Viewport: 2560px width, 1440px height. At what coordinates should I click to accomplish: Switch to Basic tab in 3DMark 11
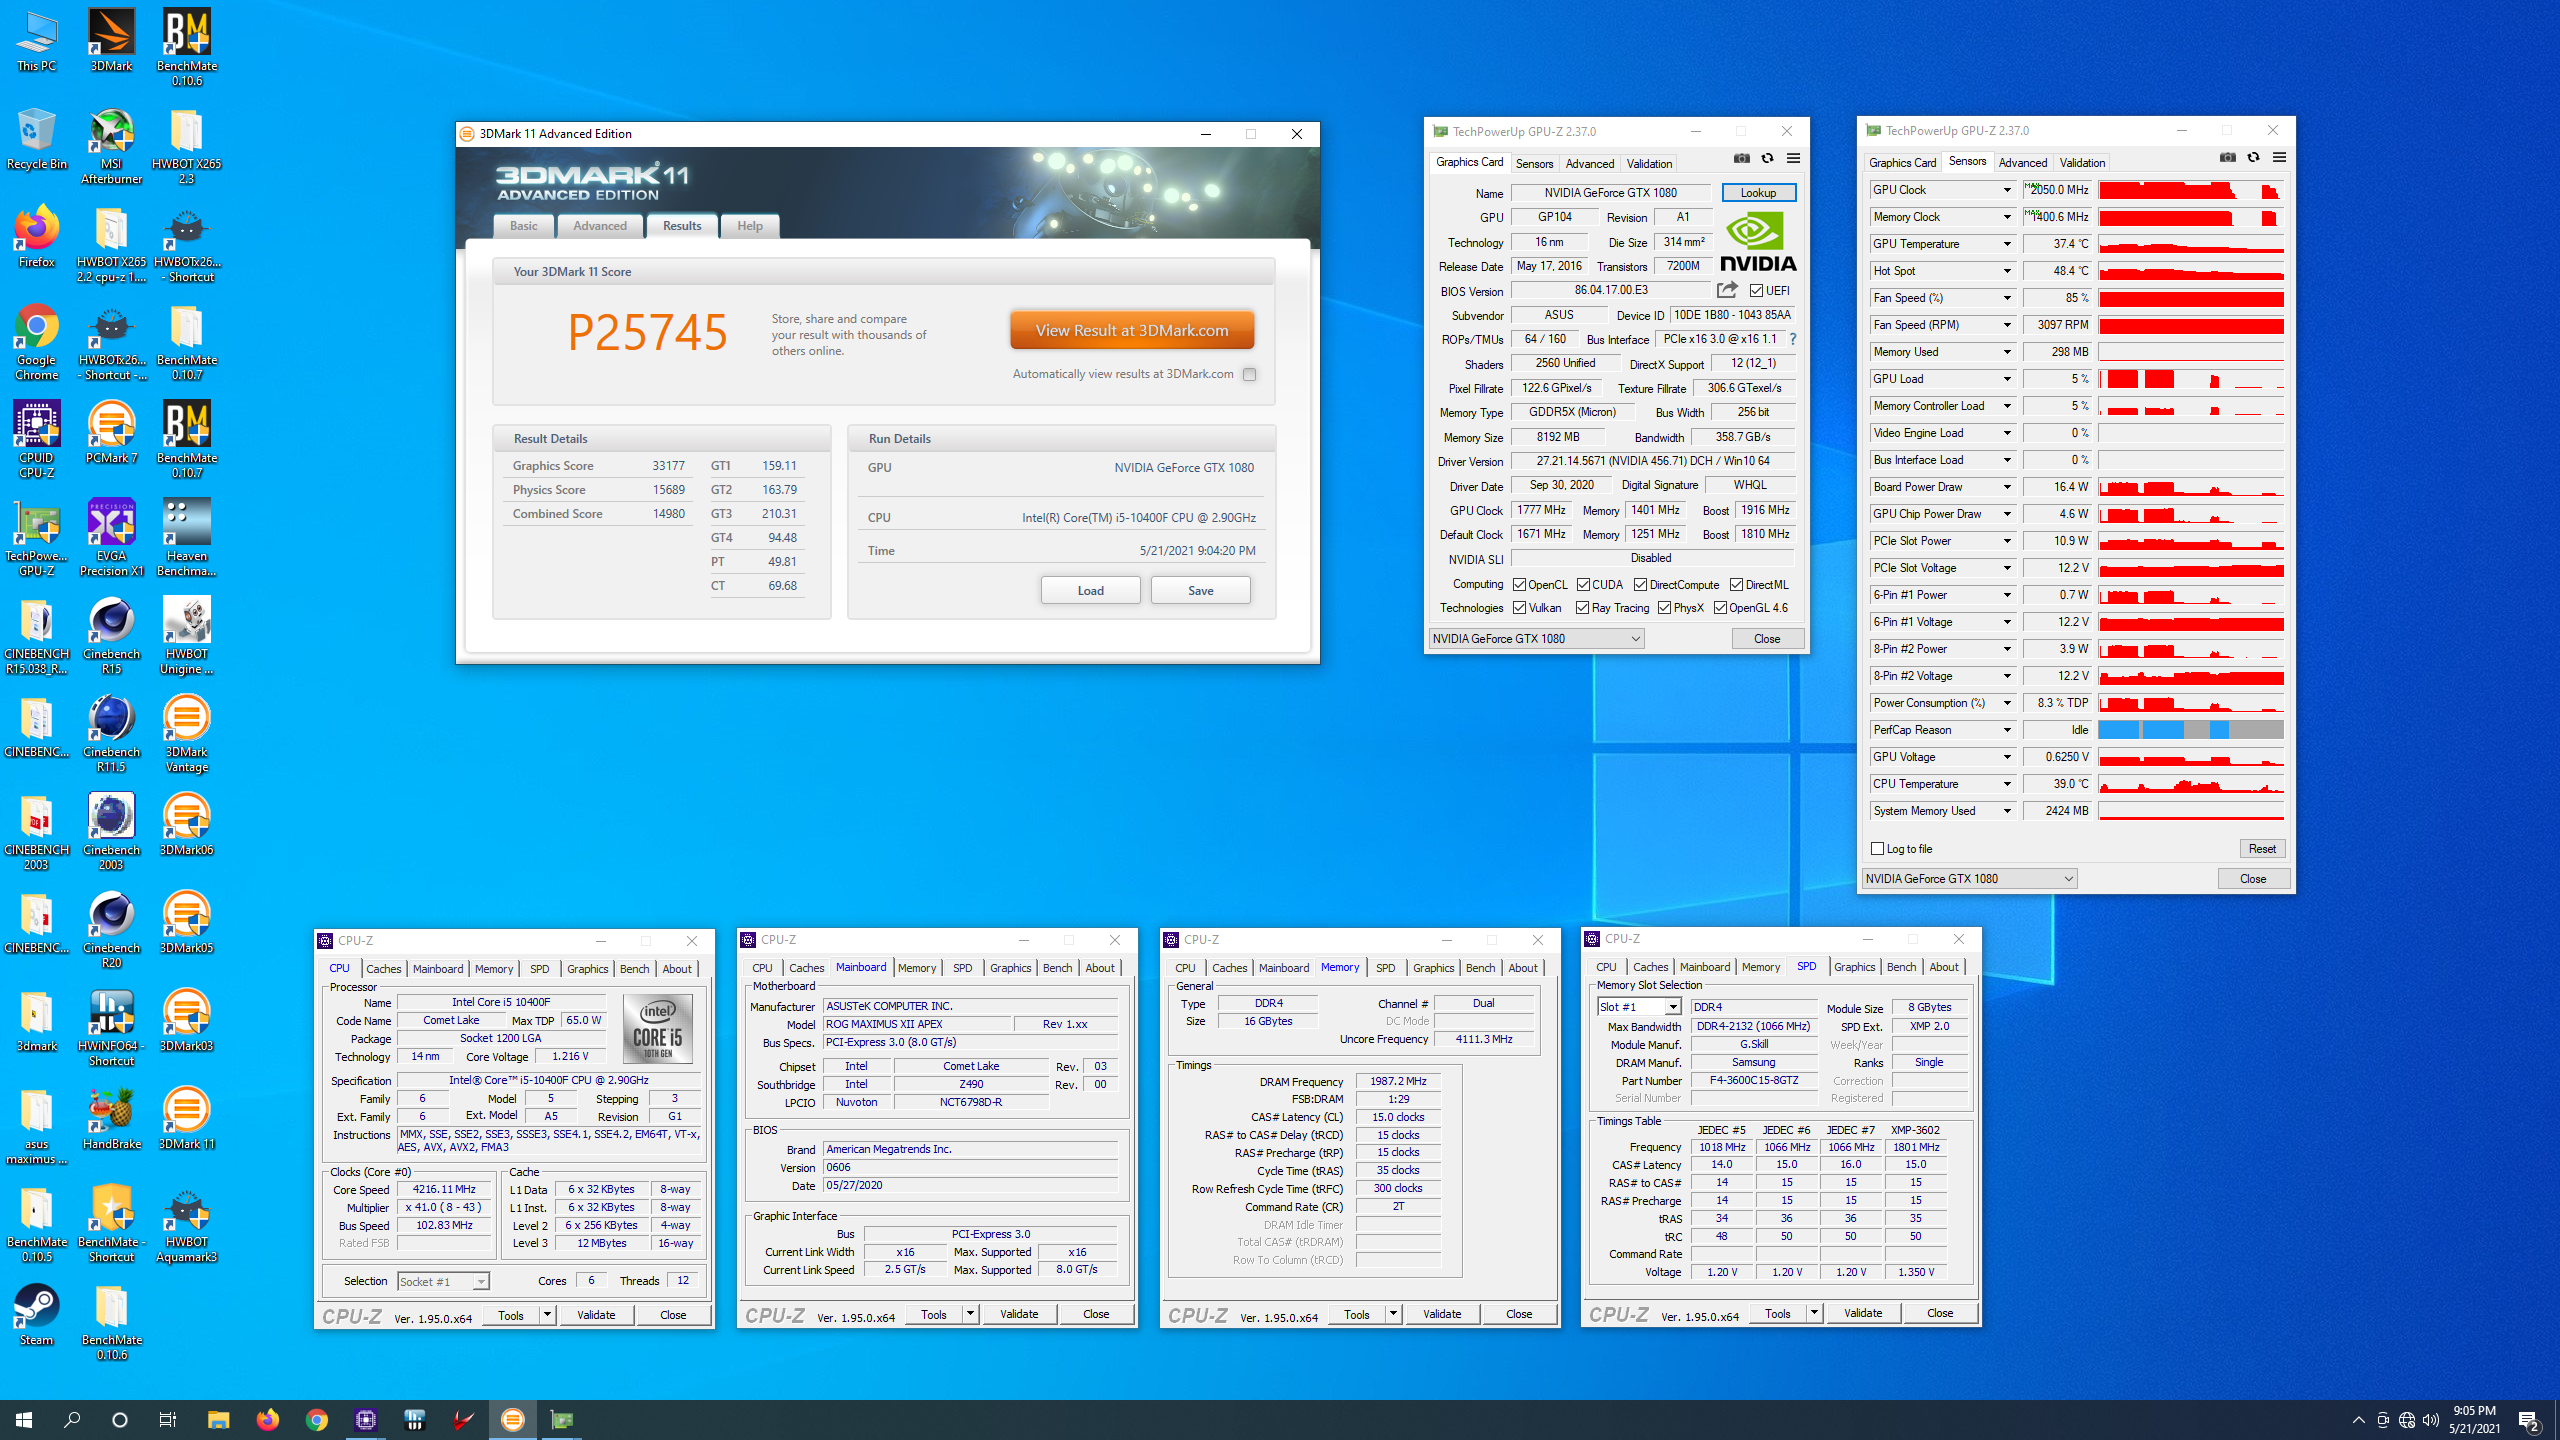coord(523,226)
